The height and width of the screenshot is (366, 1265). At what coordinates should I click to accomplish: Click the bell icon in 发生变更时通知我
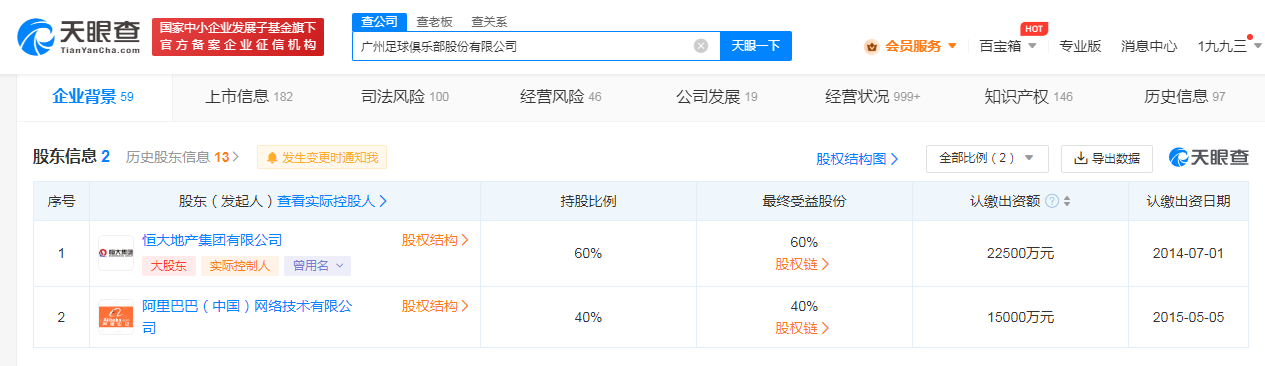click(x=272, y=158)
